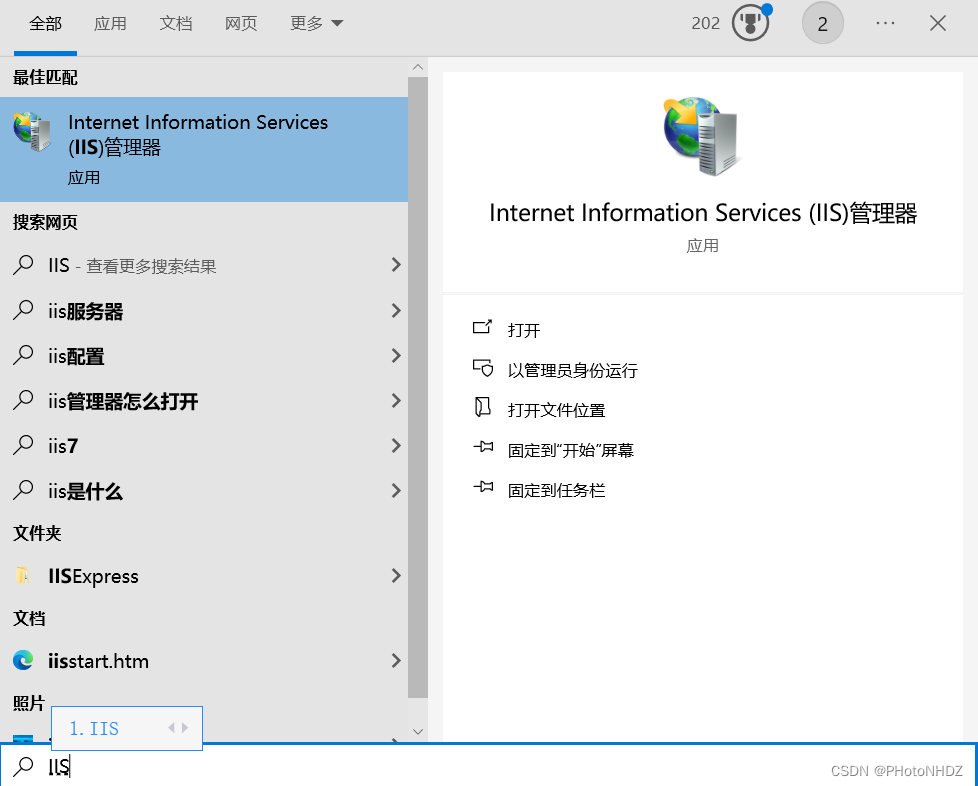Switch to the 全部 tab
The height and width of the screenshot is (786, 978).
[x=46, y=24]
